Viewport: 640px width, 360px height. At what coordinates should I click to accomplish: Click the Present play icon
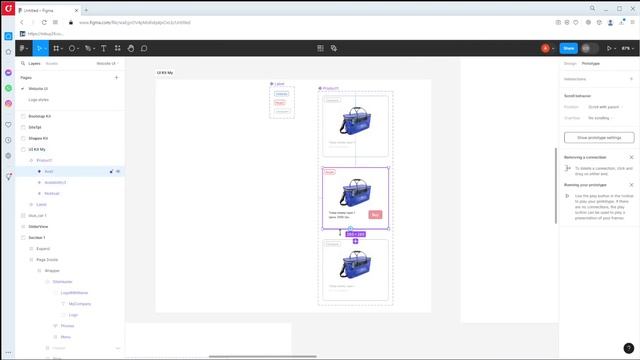click(x=609, y=48)
